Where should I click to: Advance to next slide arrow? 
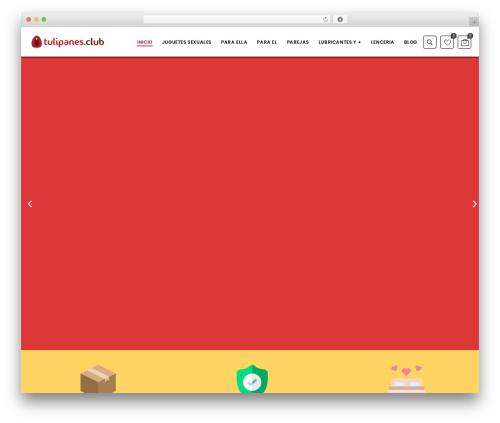pos(474,204)
